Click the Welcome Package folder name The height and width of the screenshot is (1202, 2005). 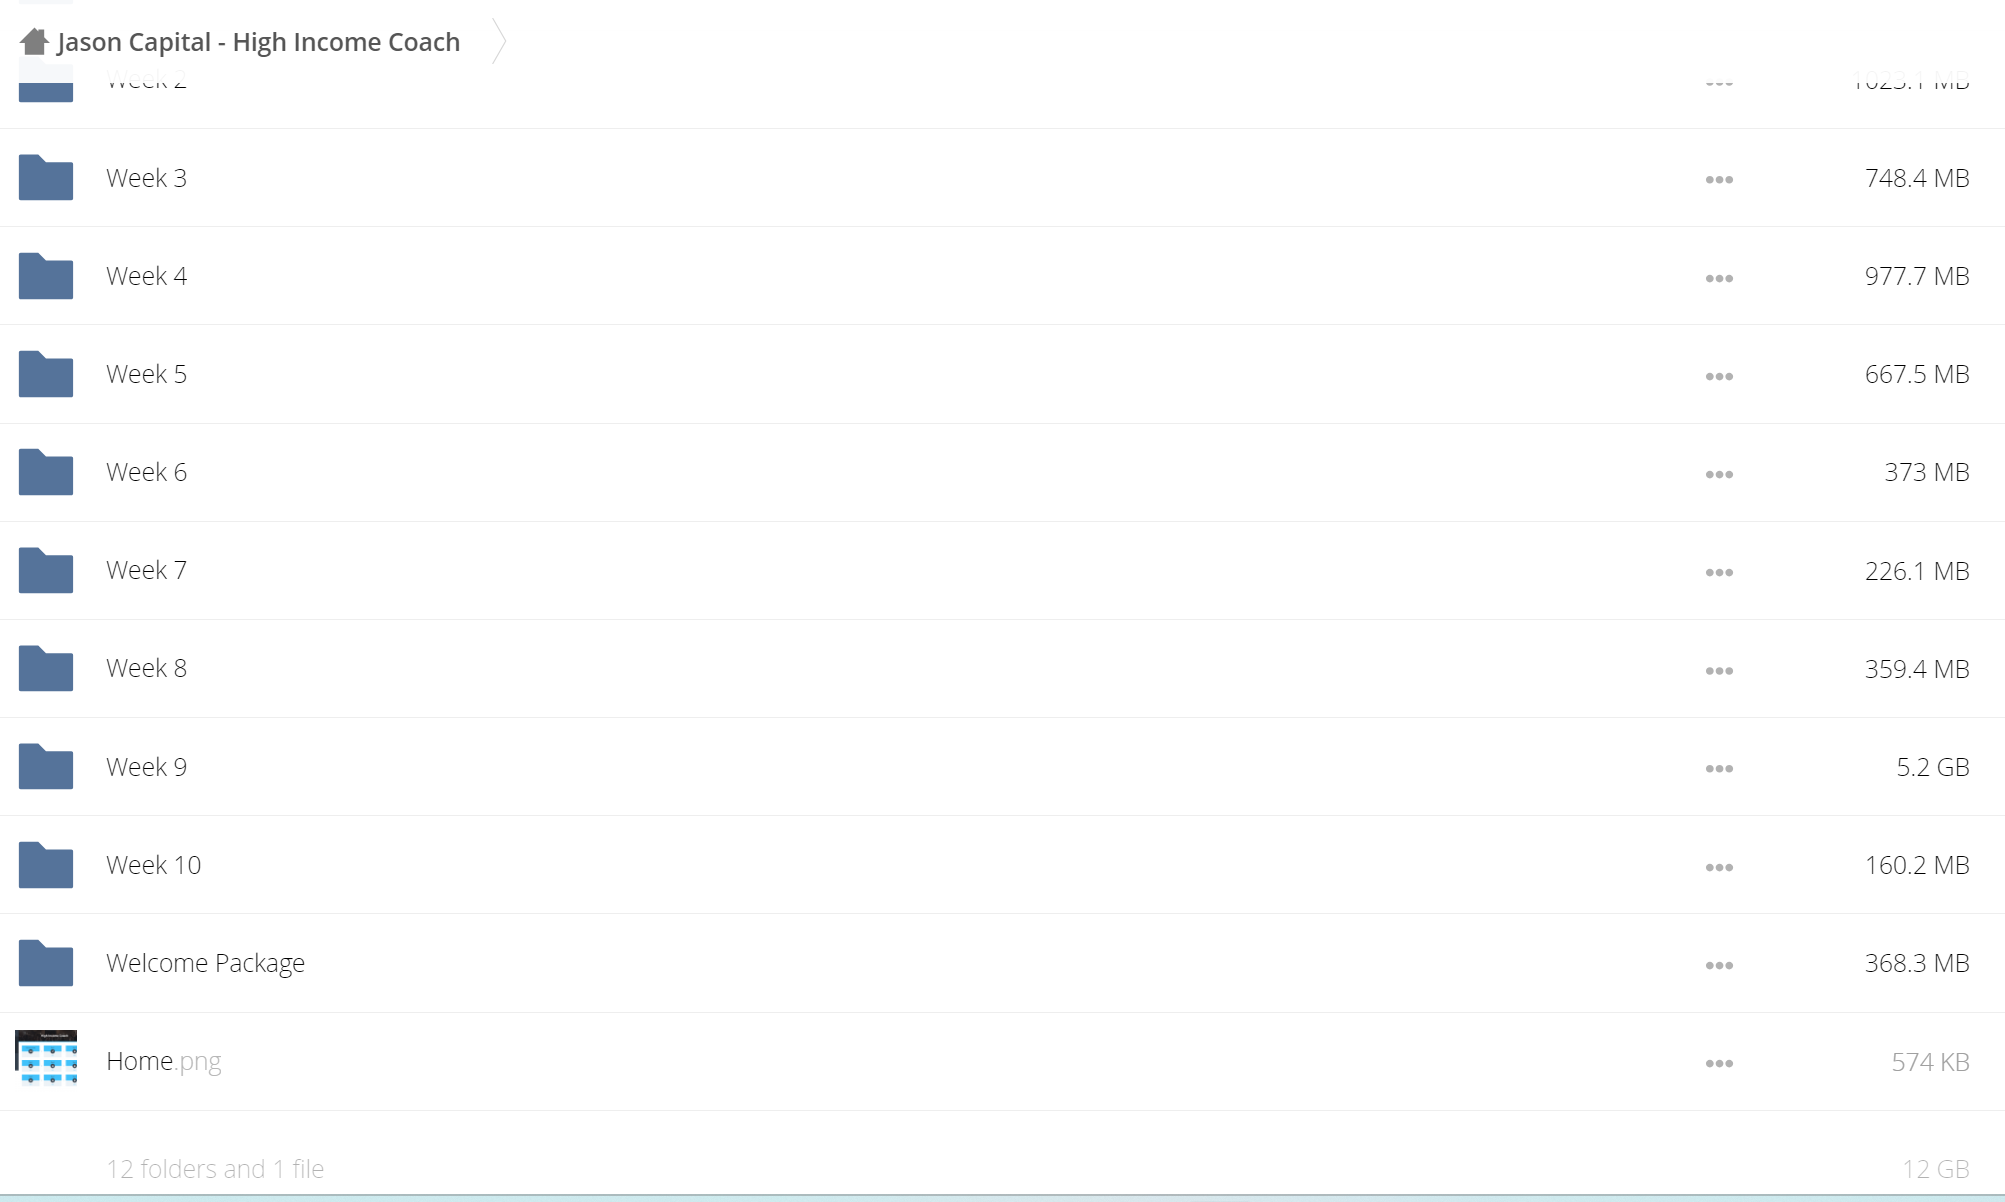click(205, 963)
